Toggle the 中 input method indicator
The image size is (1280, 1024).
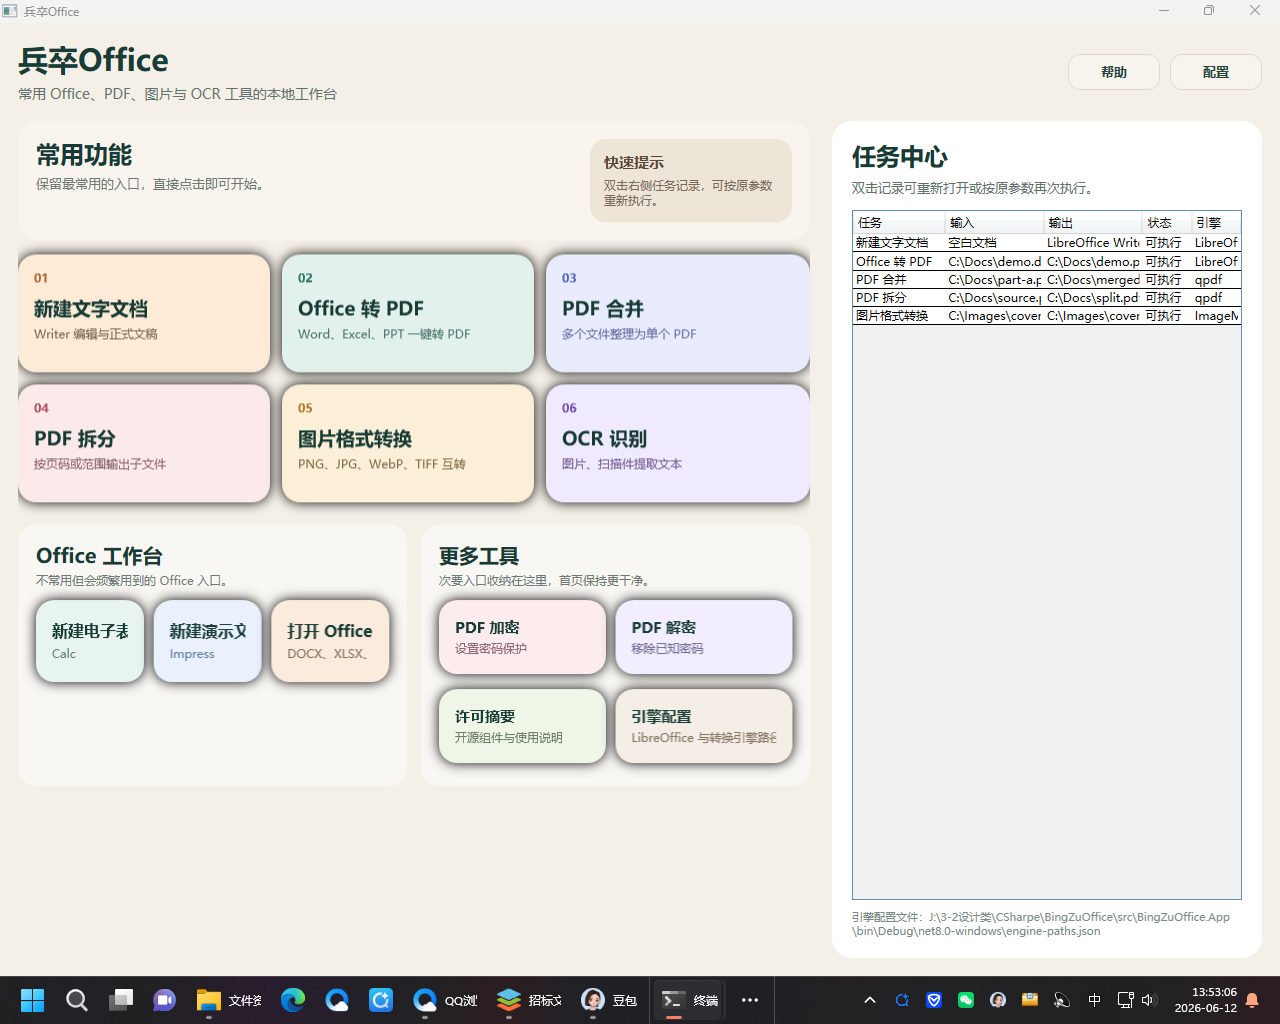(x=1094, y=1000)
